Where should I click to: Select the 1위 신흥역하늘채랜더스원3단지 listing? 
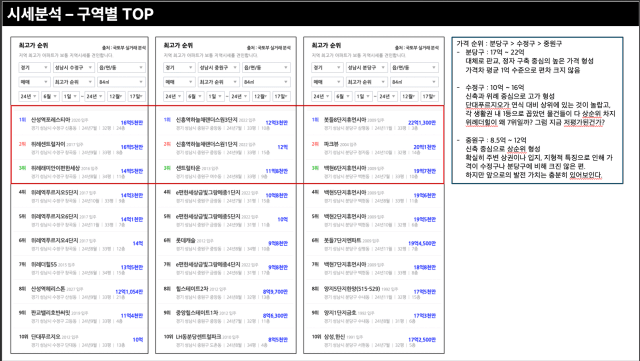pos(226,123)
